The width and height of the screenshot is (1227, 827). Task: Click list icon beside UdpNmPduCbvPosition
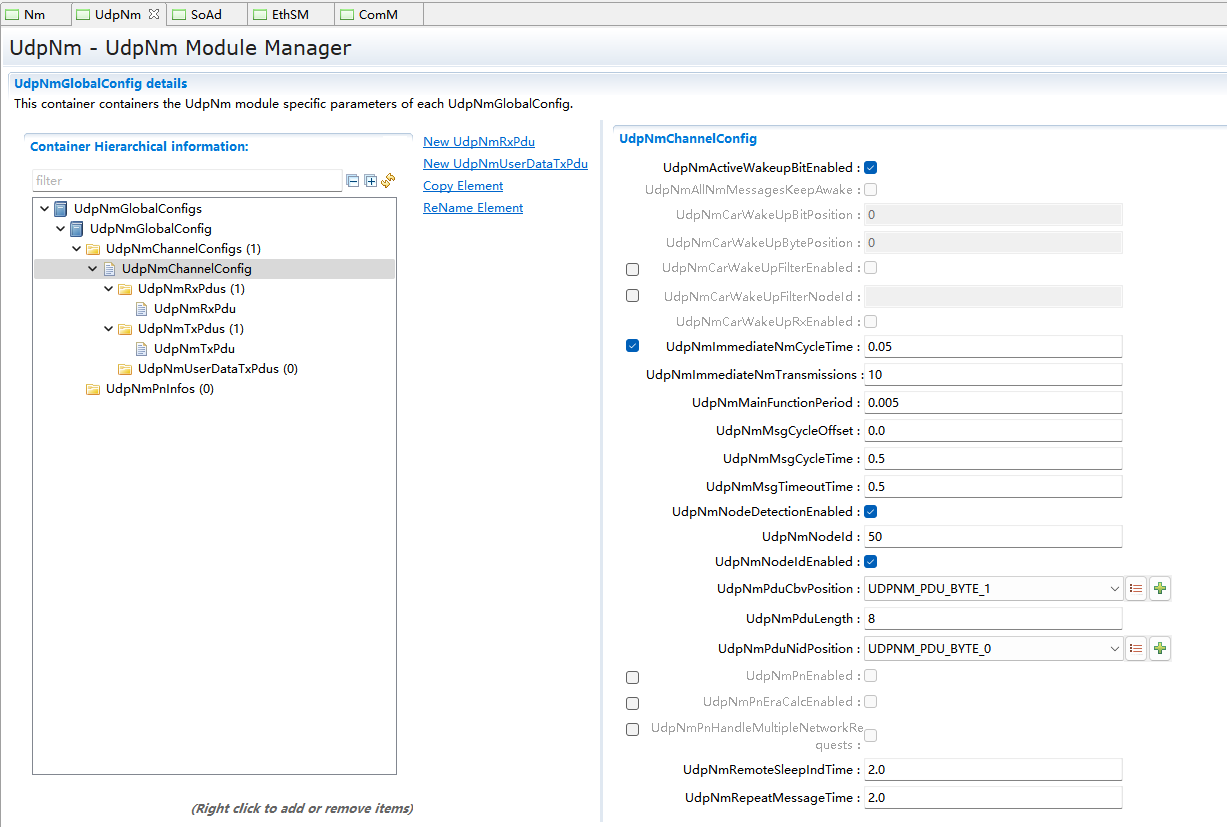tap(1136, 589)
